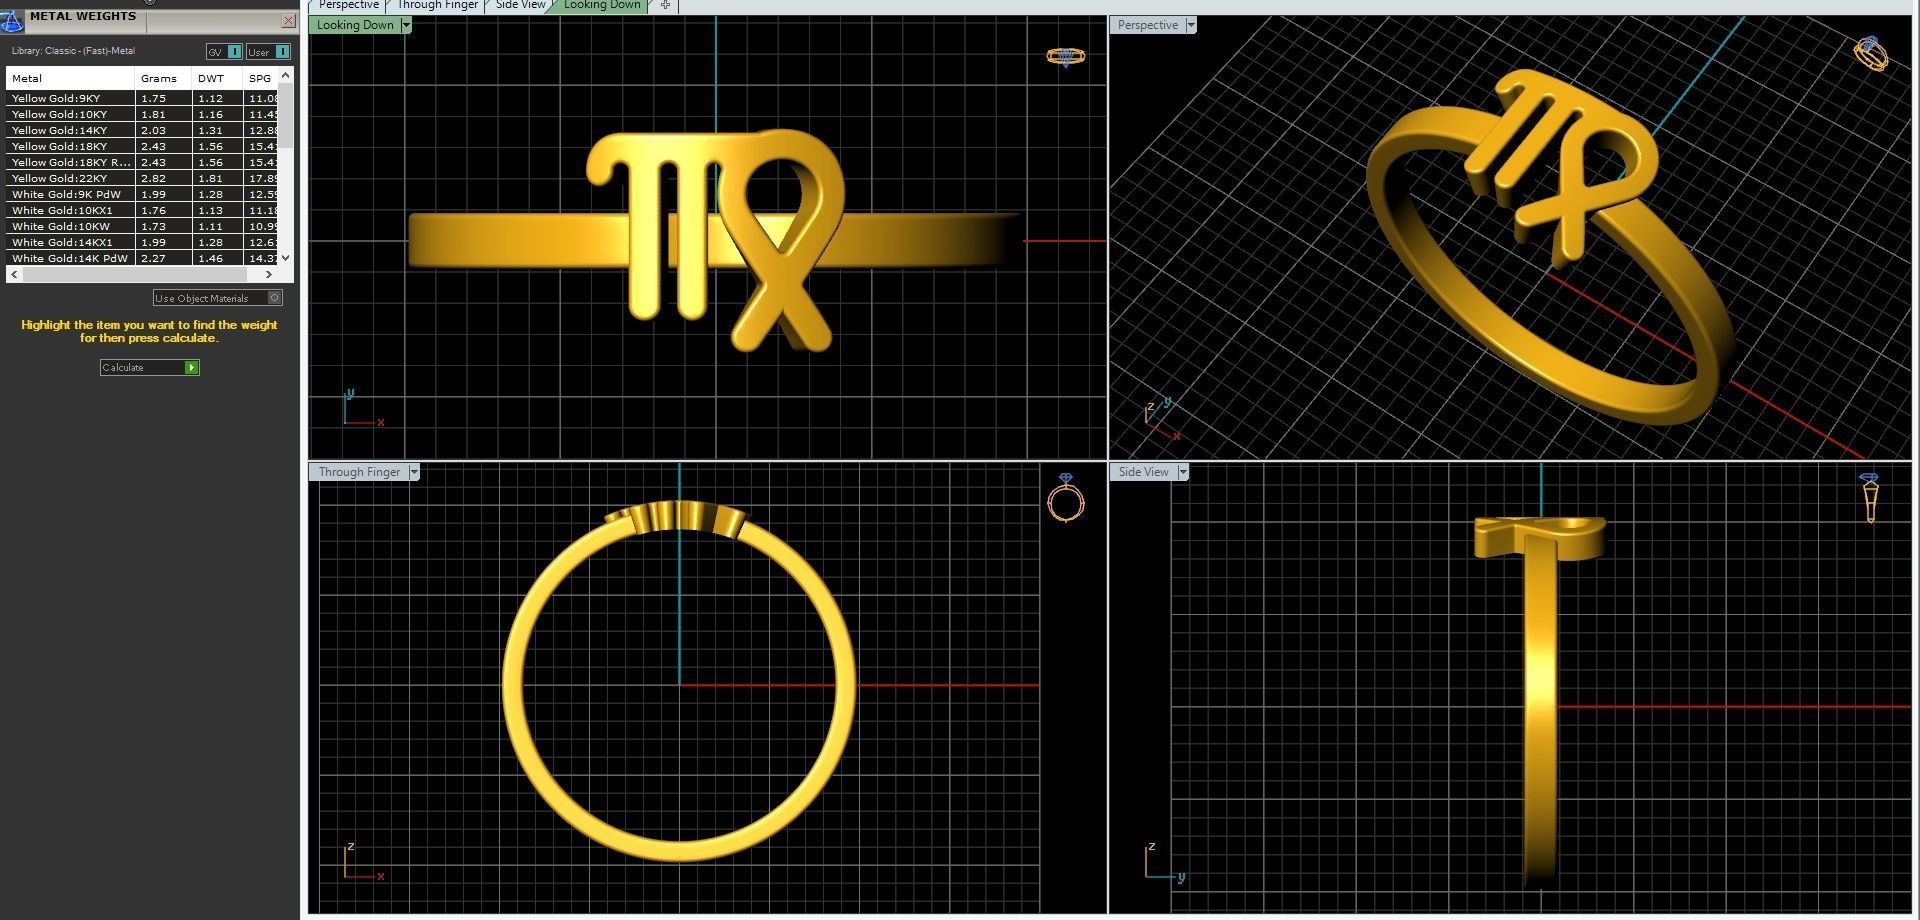
Task: Click the ring orientation icon in Side View
Action: 1870,497
